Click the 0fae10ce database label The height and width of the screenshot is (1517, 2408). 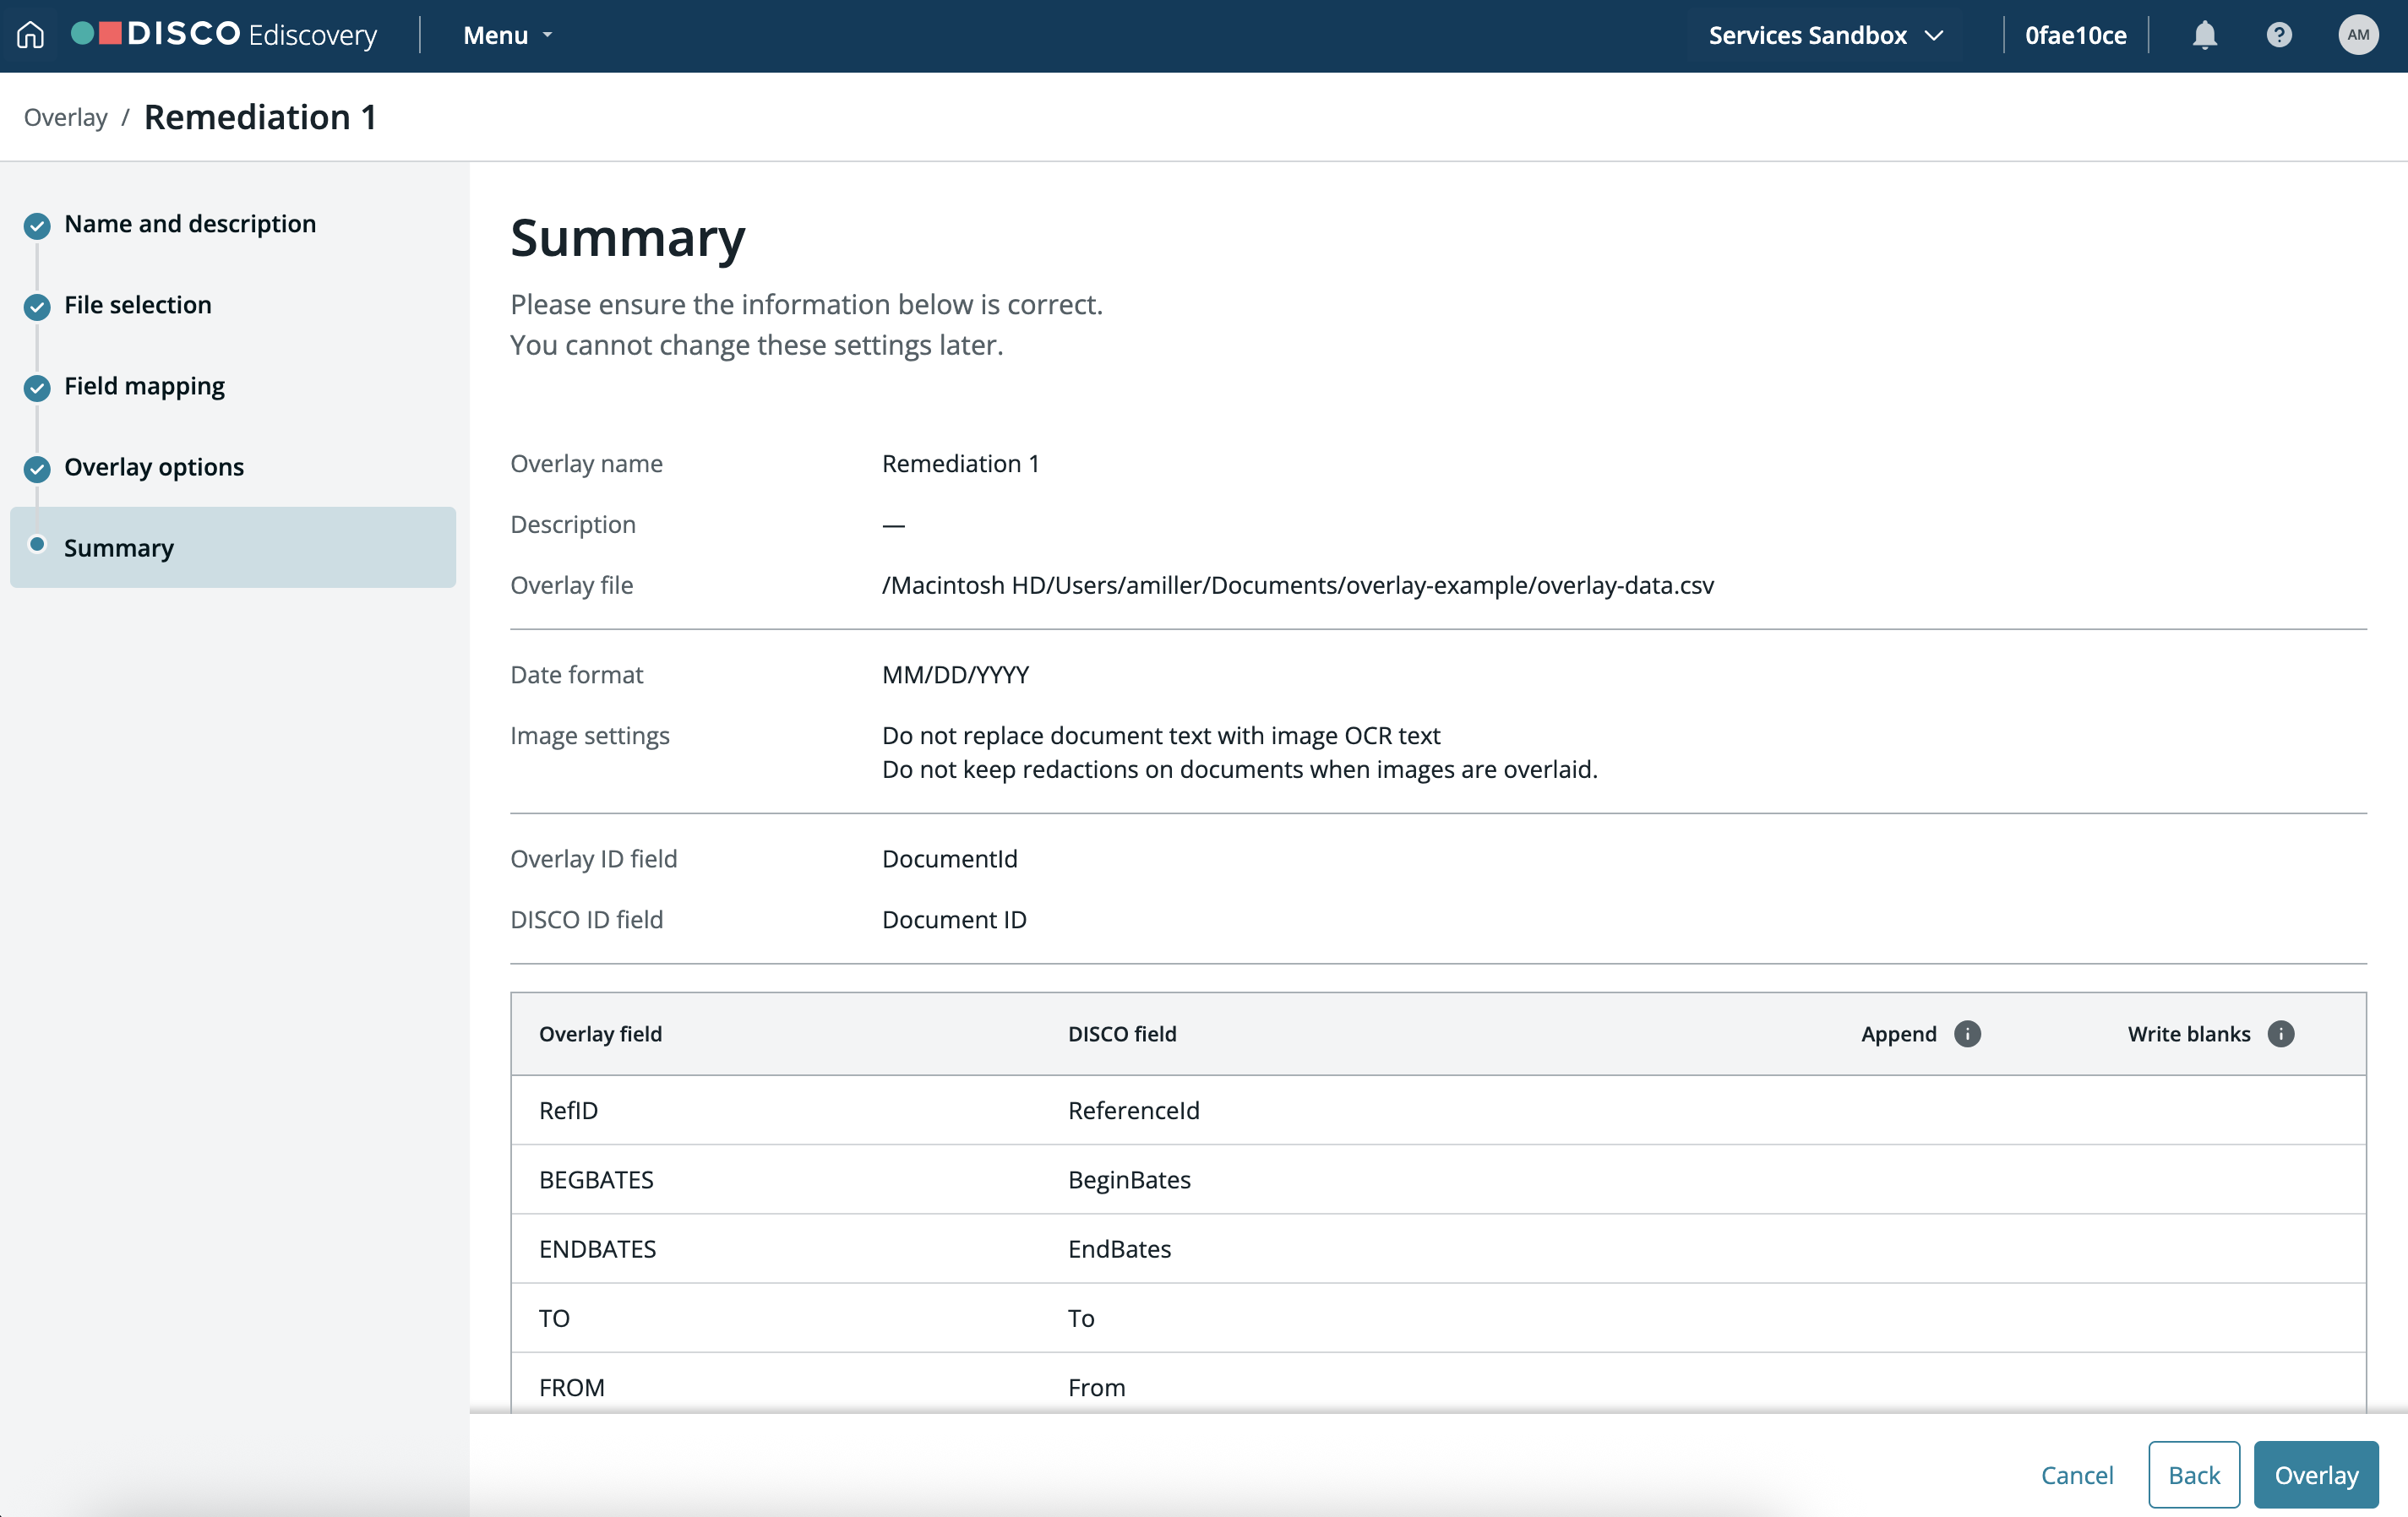2075,35
